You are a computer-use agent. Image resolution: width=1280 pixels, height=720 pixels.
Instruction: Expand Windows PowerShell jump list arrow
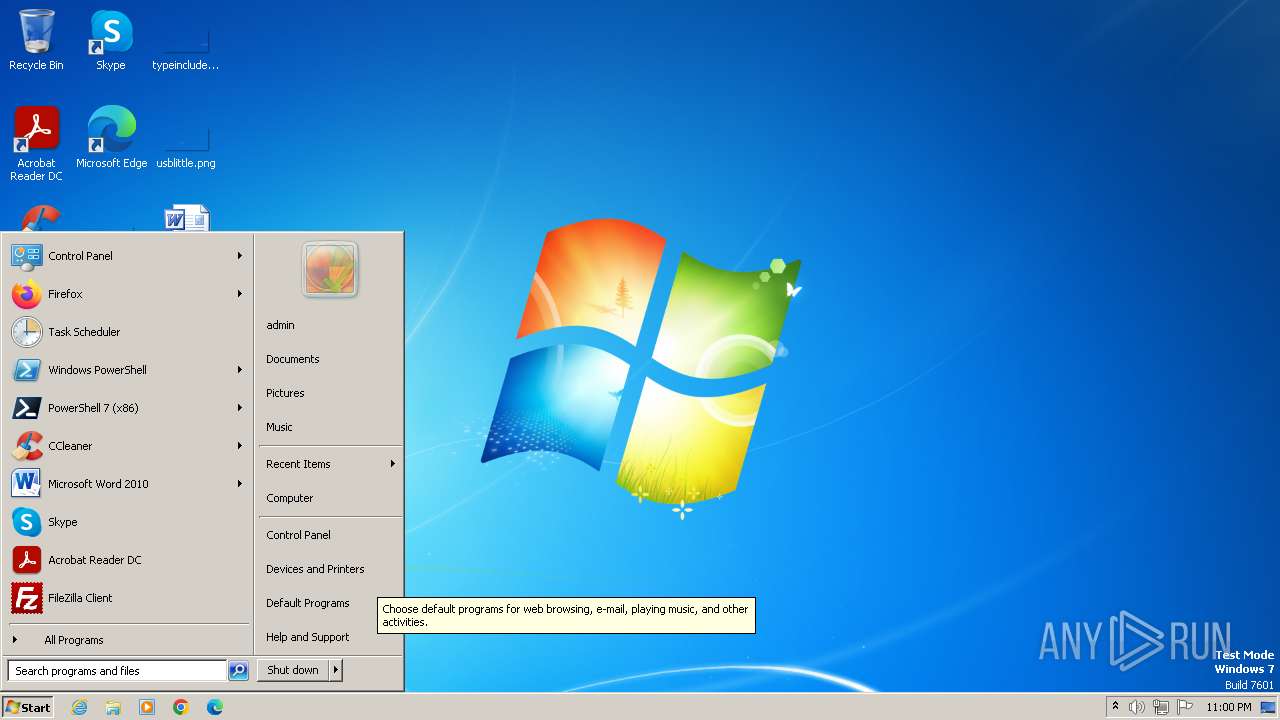click(240, 370)
